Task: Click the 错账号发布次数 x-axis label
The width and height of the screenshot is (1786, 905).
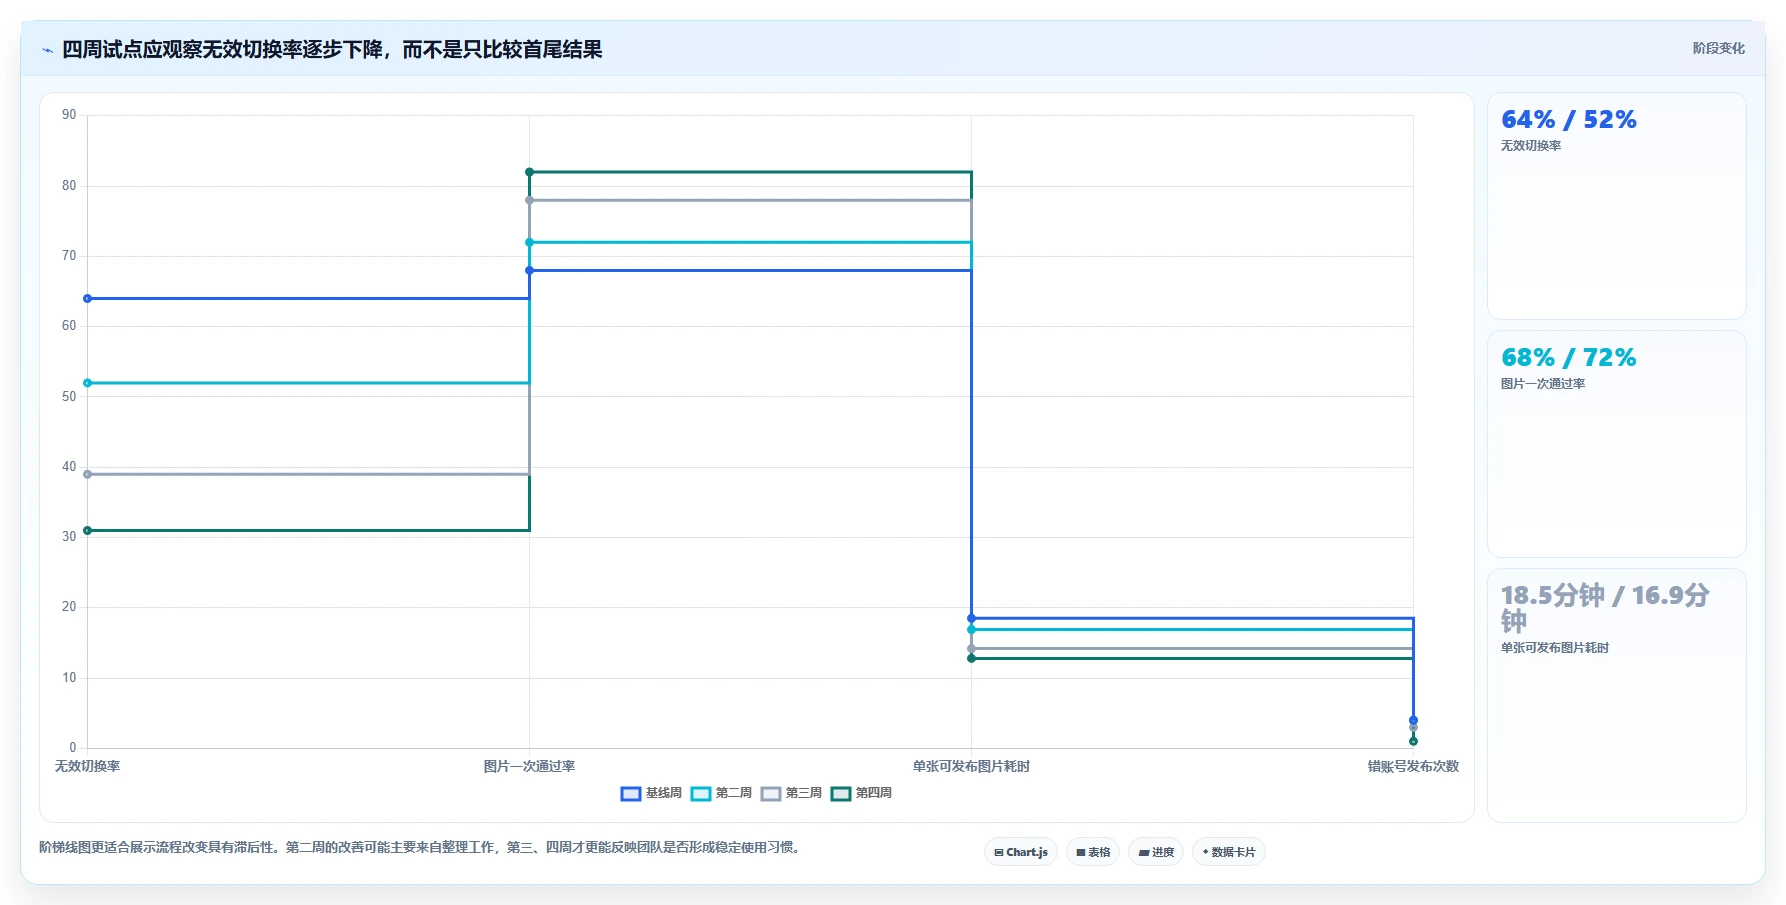Action: click(x=1413, y=766)
